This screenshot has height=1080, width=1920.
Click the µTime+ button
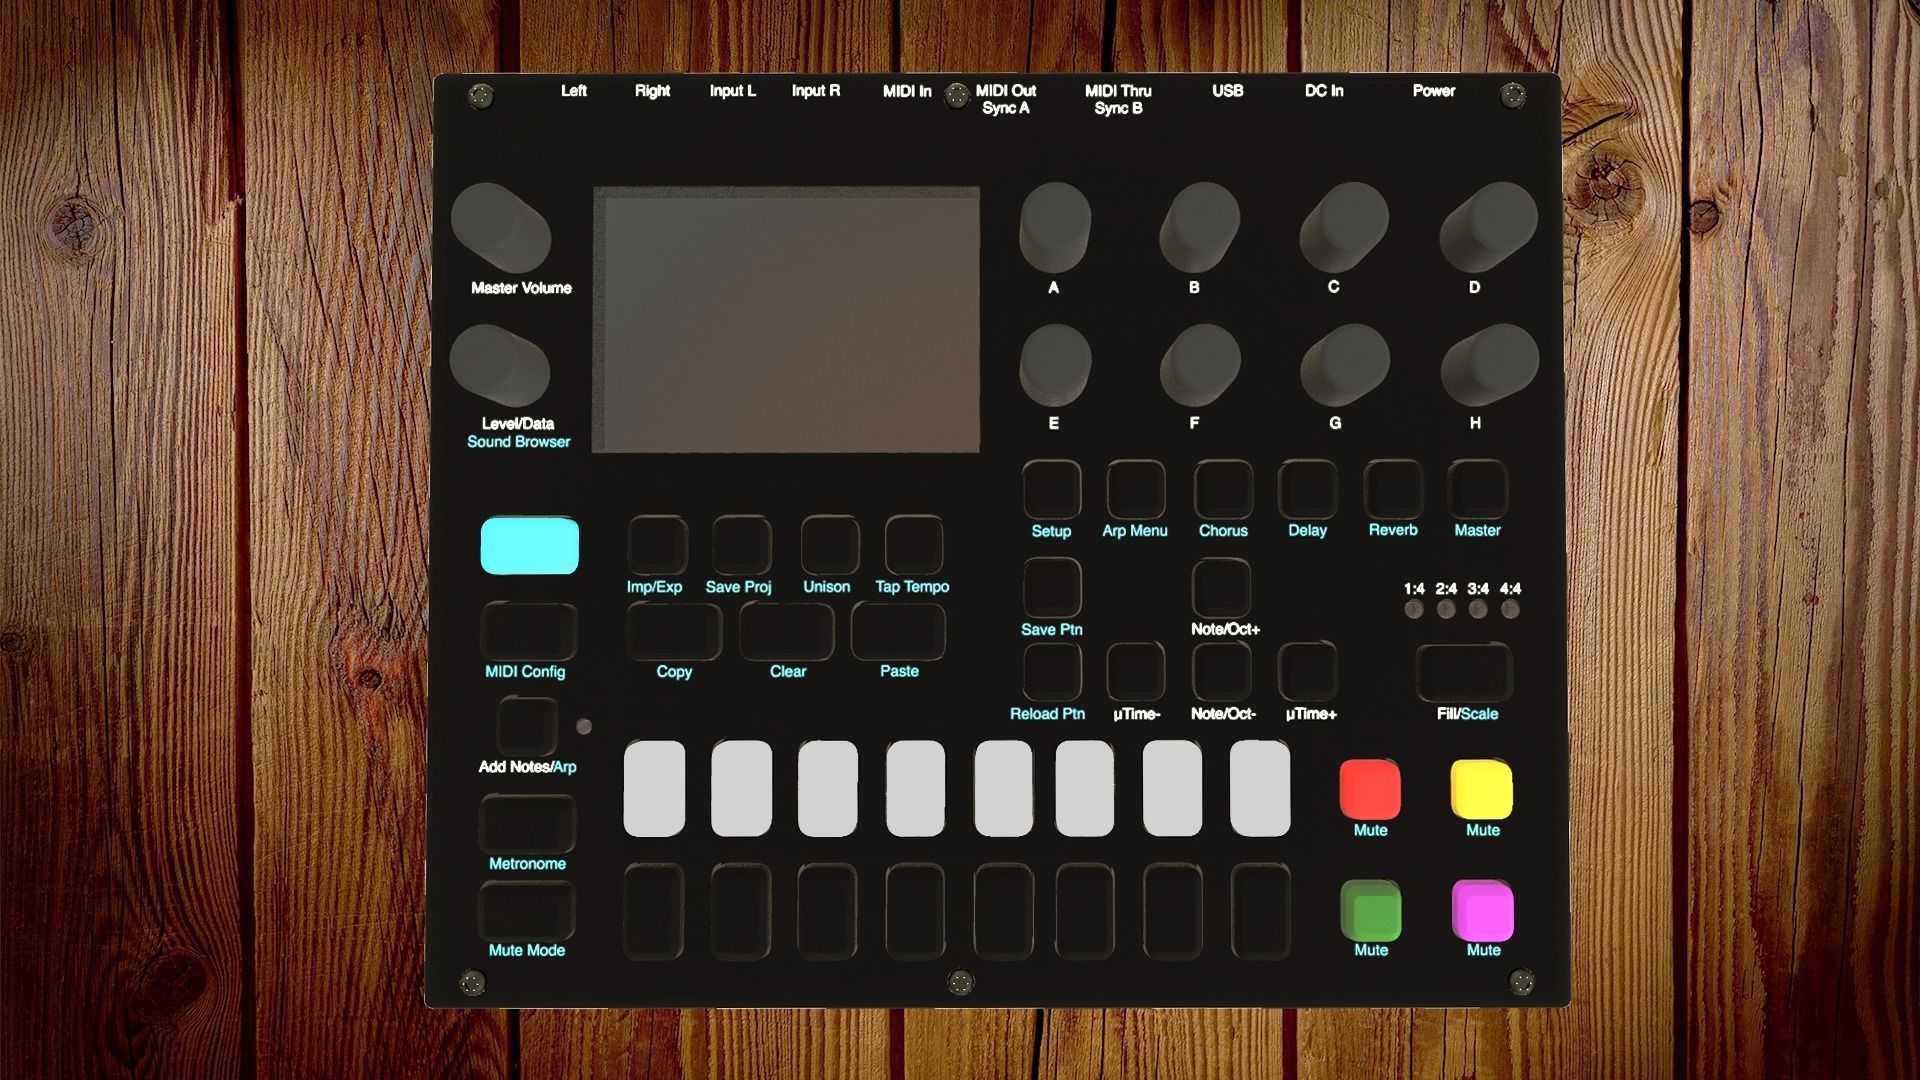tap(1308, 671)
